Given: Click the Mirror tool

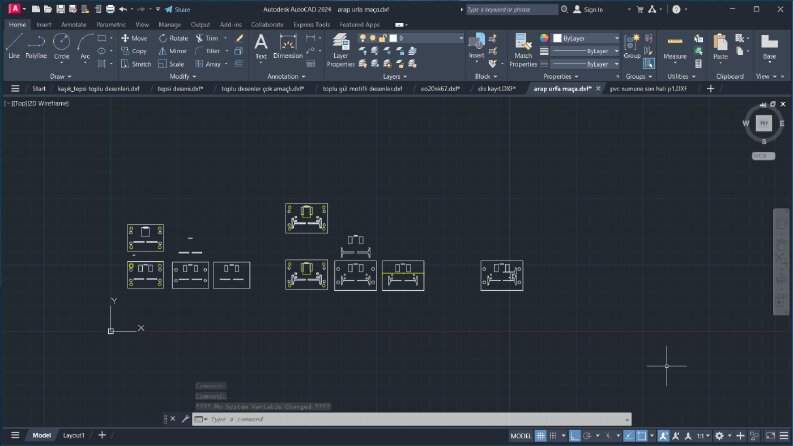Looking at the screenshot, I should pos(172,51).
